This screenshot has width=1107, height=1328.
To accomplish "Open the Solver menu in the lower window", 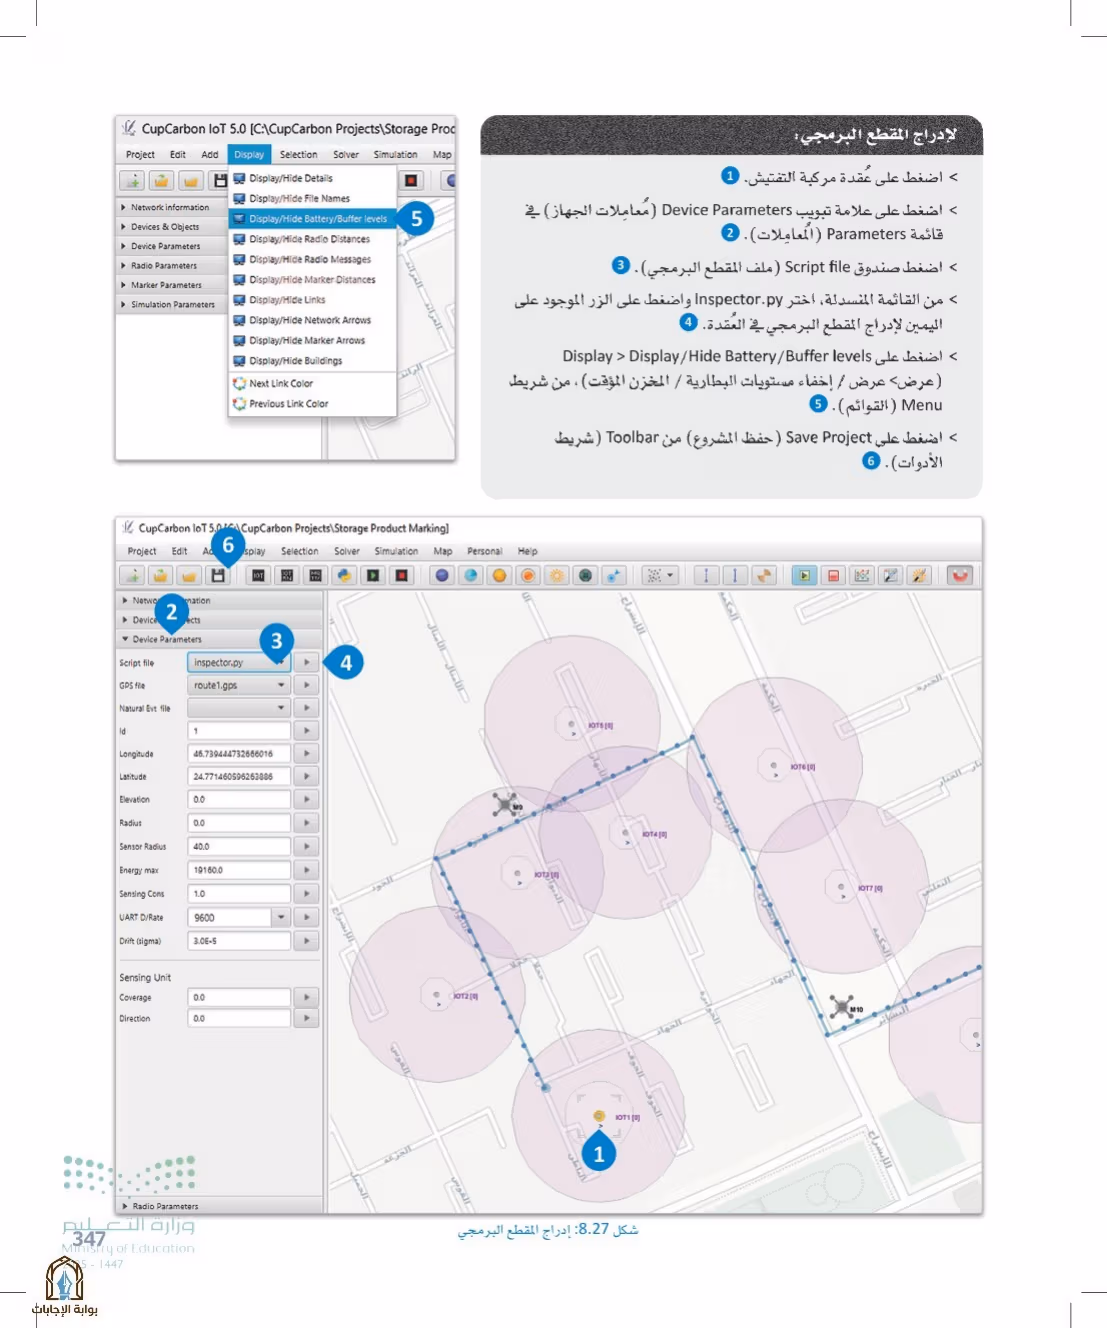I will (347, 551).
